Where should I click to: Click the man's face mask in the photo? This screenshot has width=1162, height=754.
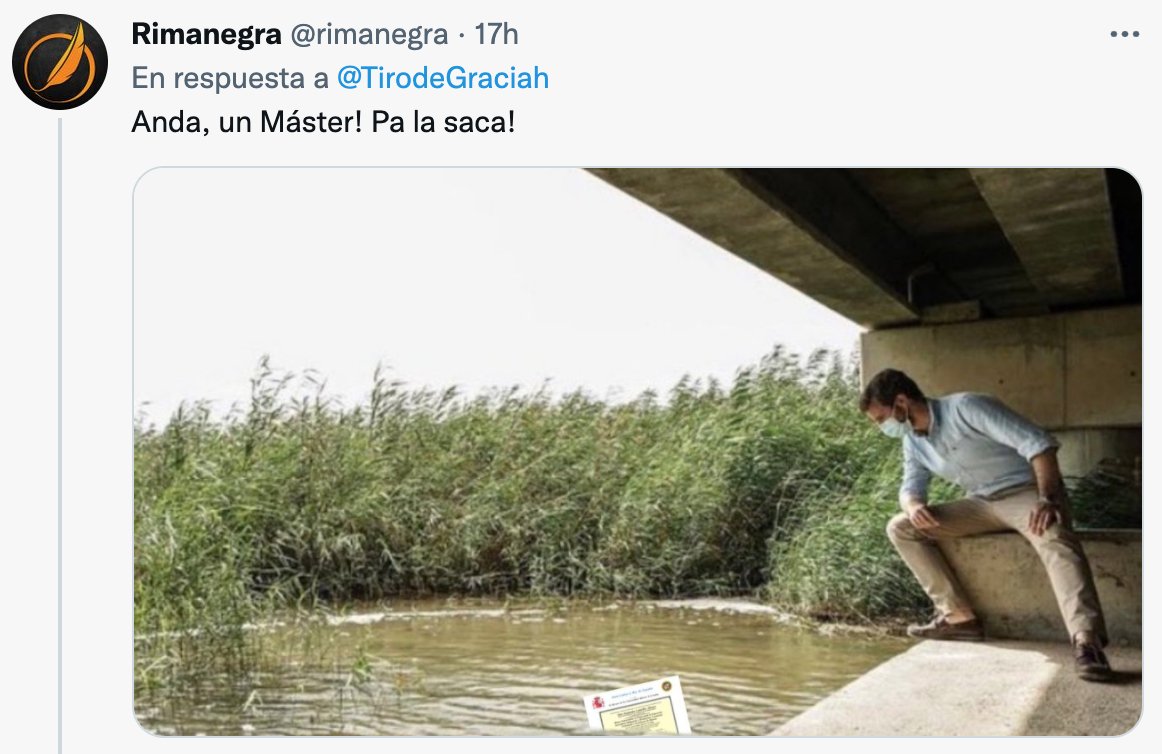pyautogui.click(x=895, y=425)
